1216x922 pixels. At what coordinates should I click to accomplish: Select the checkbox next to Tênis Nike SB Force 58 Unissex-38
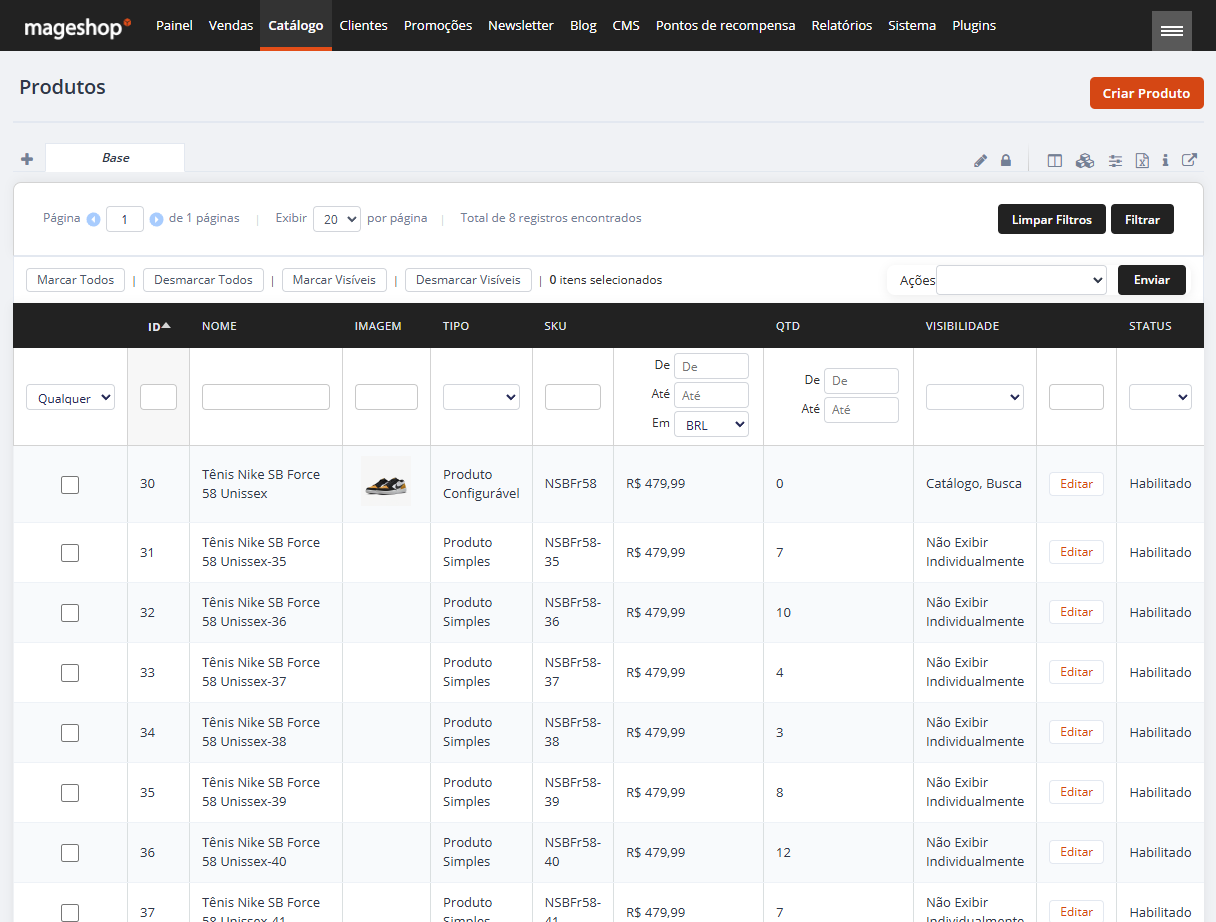pyautogui.click(x=69, y=732)
